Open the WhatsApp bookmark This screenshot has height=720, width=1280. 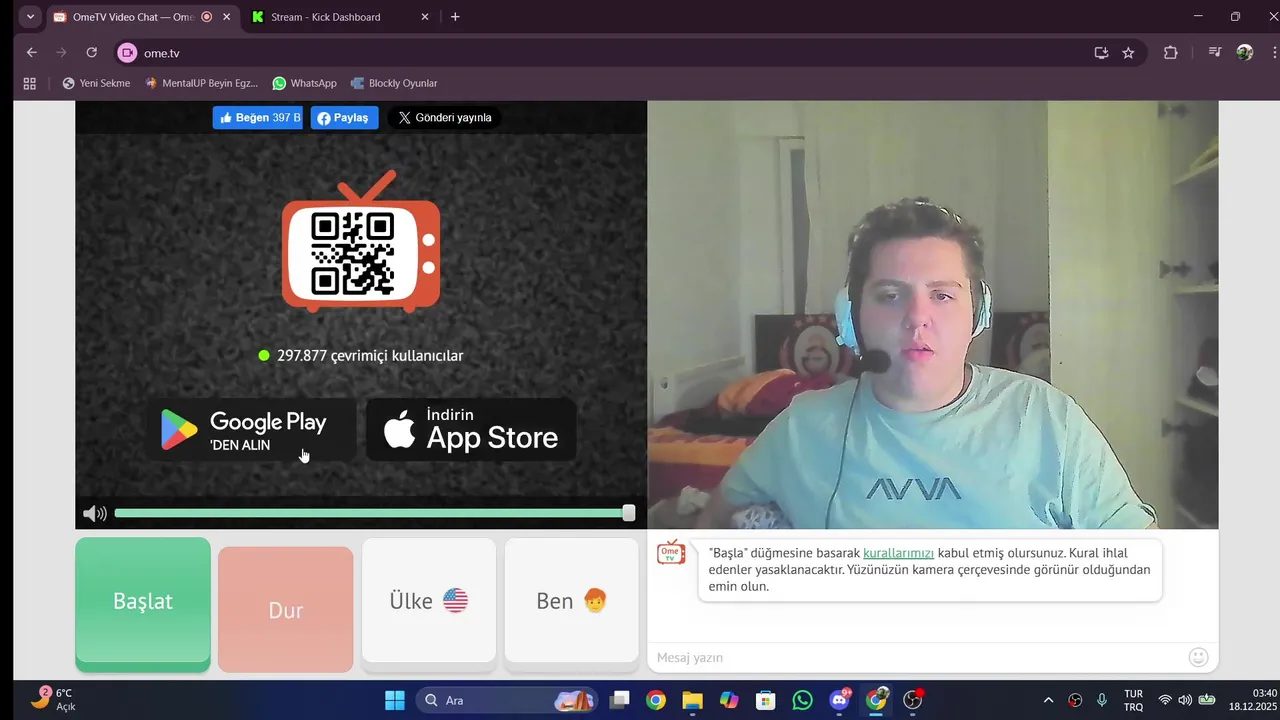[x=304, y=83]
